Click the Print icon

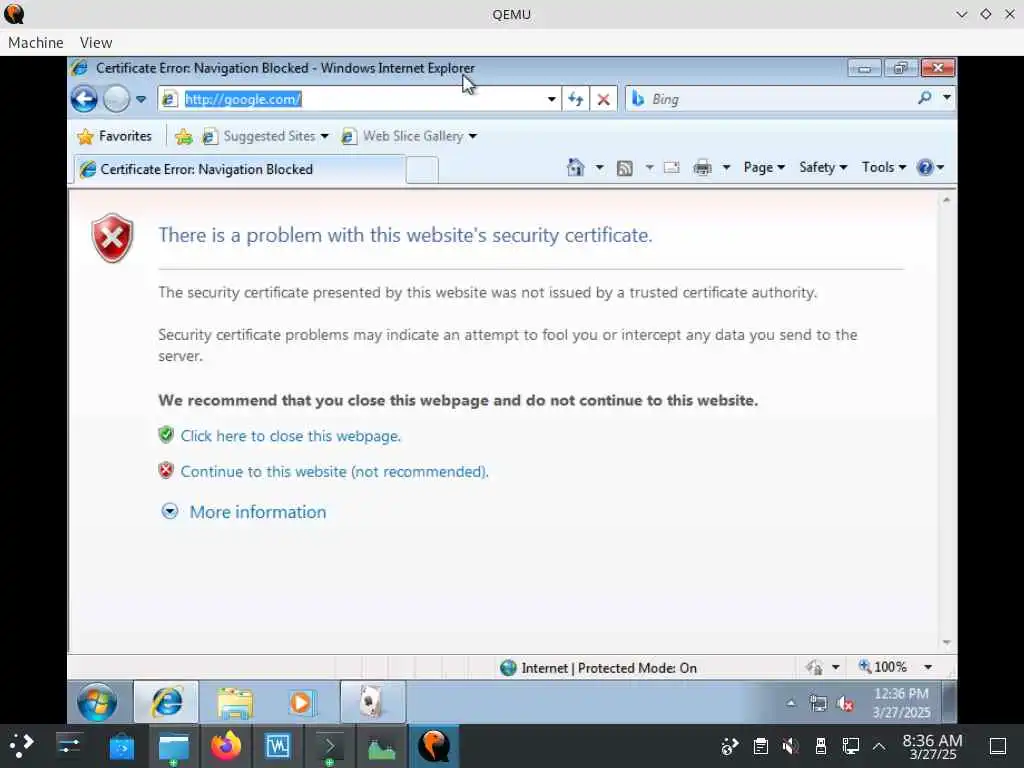click(702, 168)
